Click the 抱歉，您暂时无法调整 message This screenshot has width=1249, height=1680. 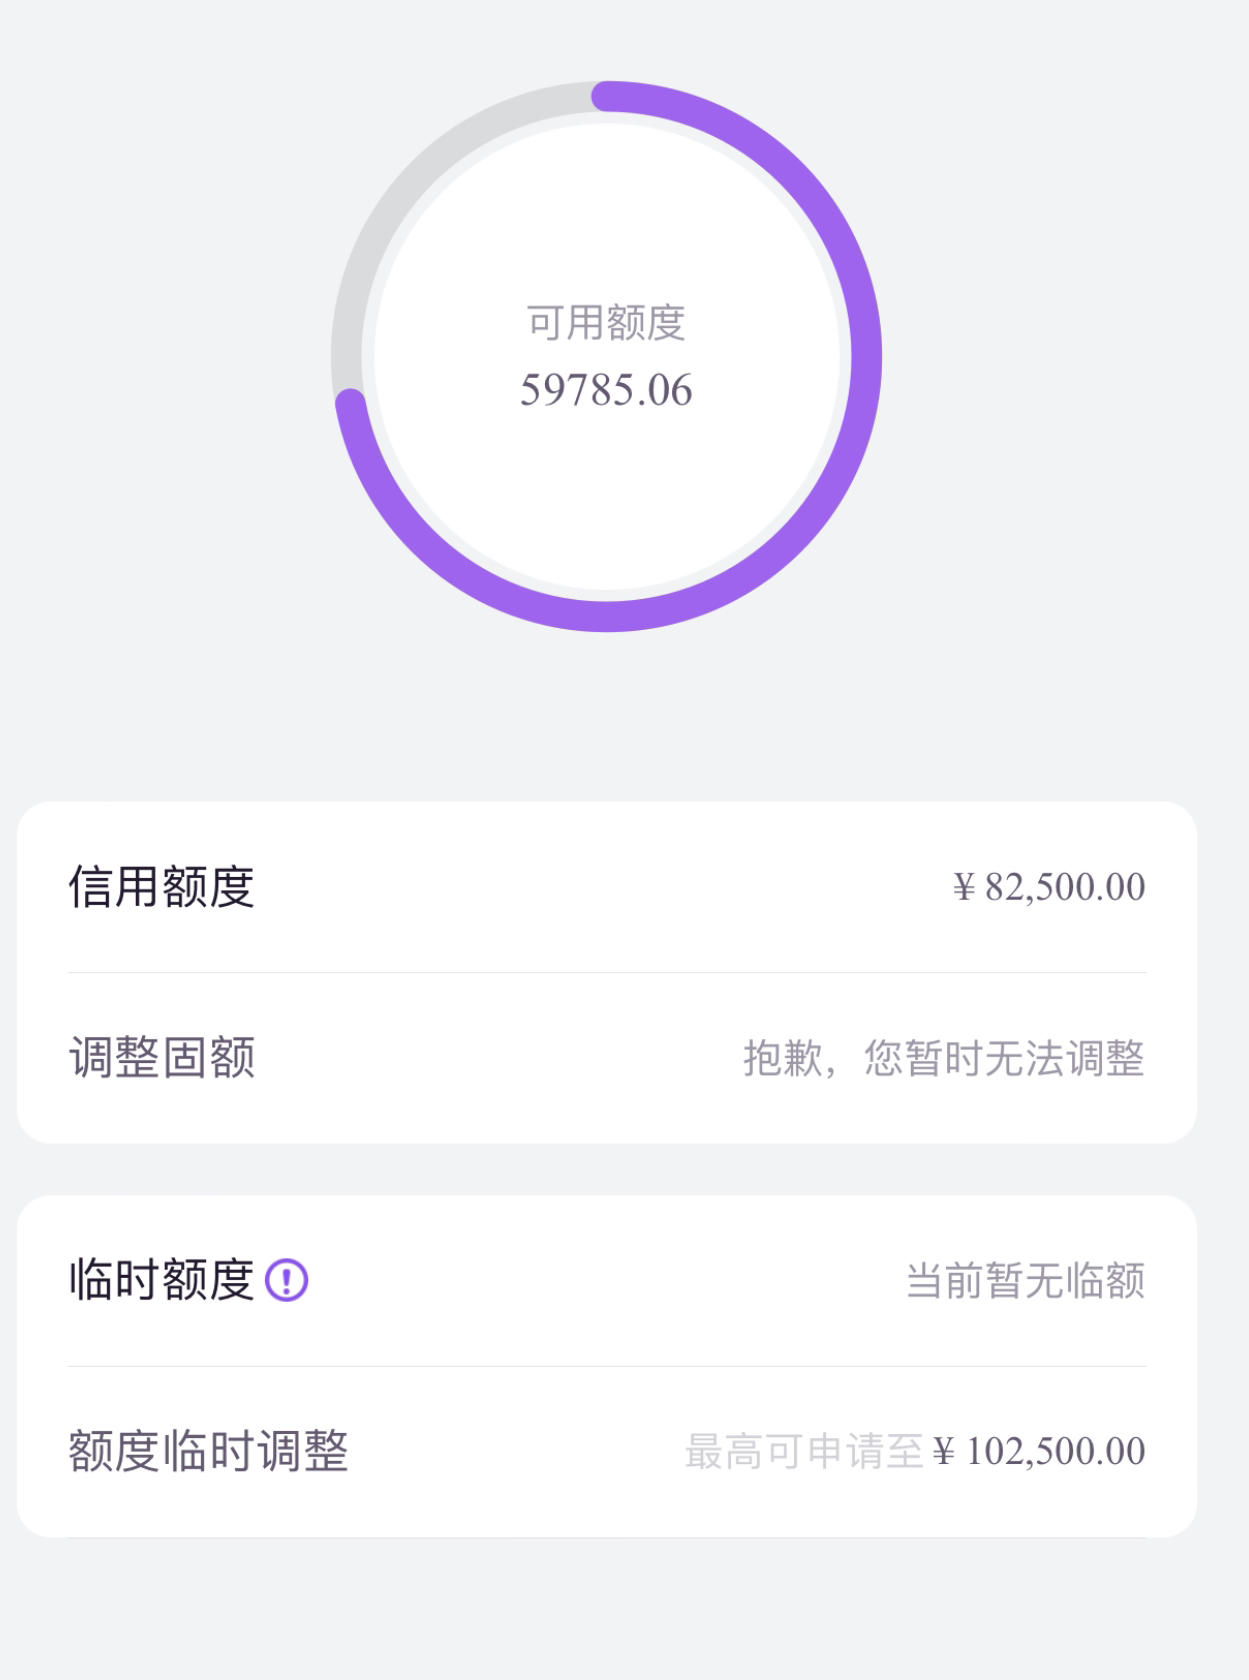[944, 1058]
